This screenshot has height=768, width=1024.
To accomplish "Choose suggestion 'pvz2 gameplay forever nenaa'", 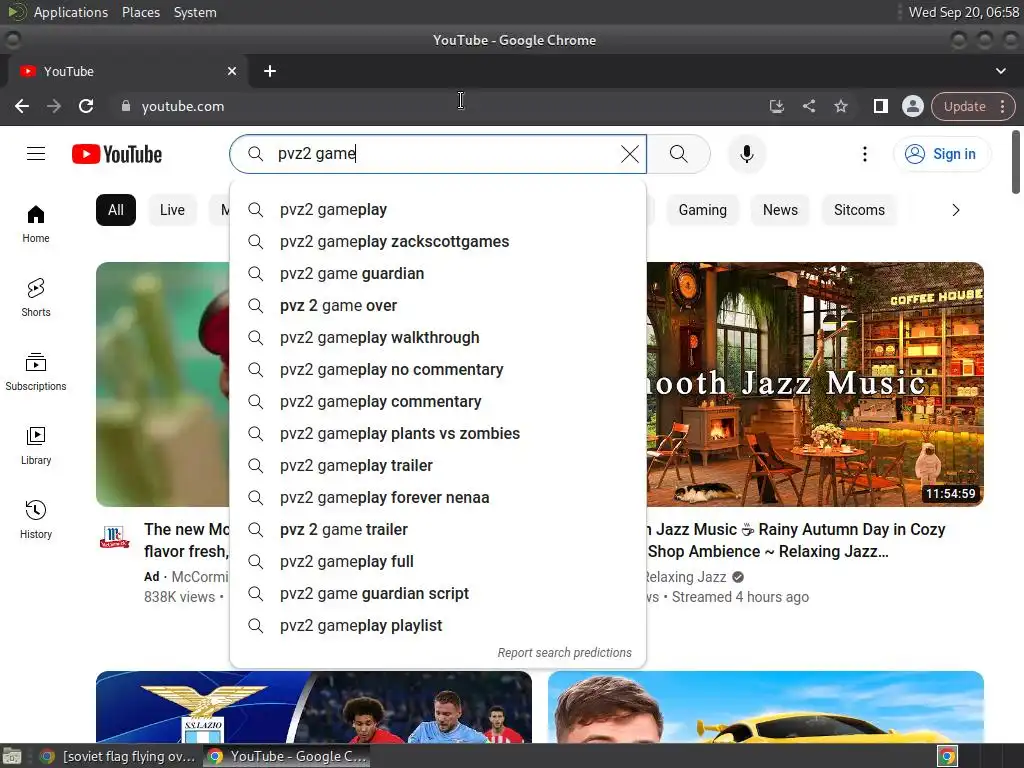I will 438,498.
